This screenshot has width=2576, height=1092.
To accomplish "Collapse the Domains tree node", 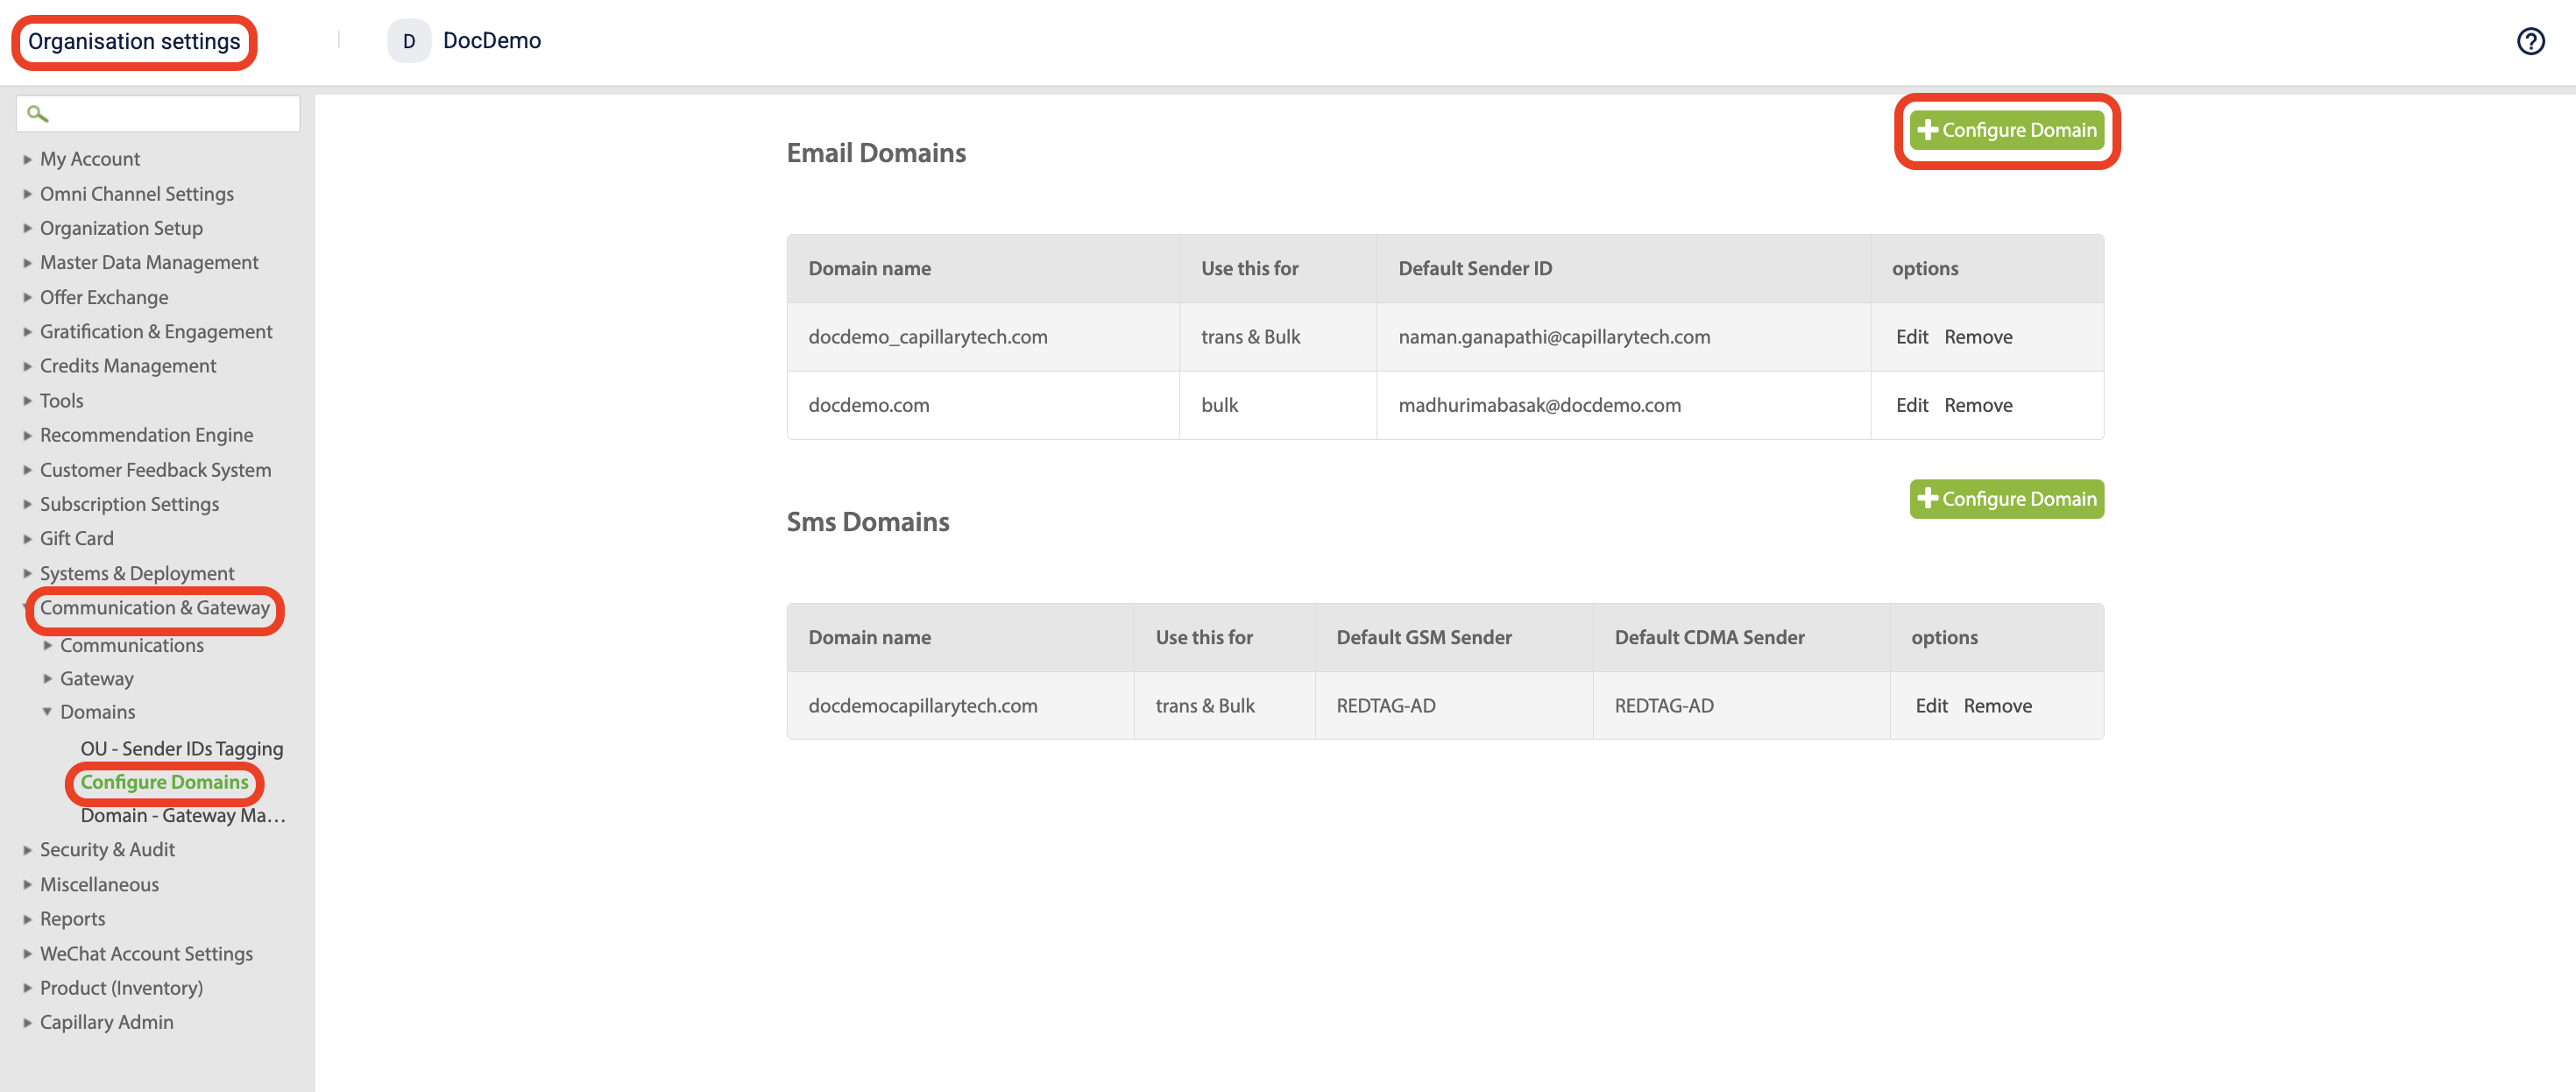I will coord(47,712).
